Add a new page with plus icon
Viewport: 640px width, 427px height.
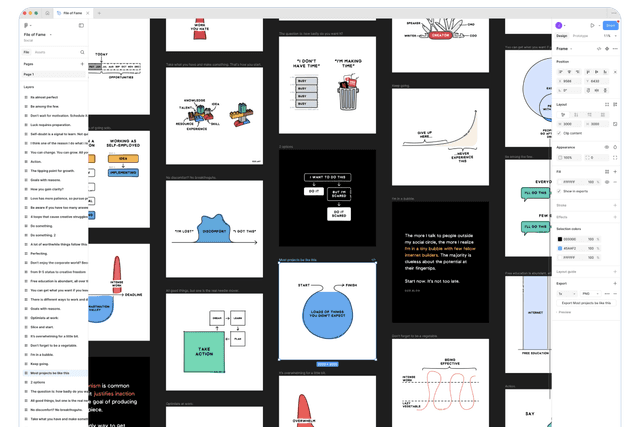pyautogui.click(x=82, y=63)
